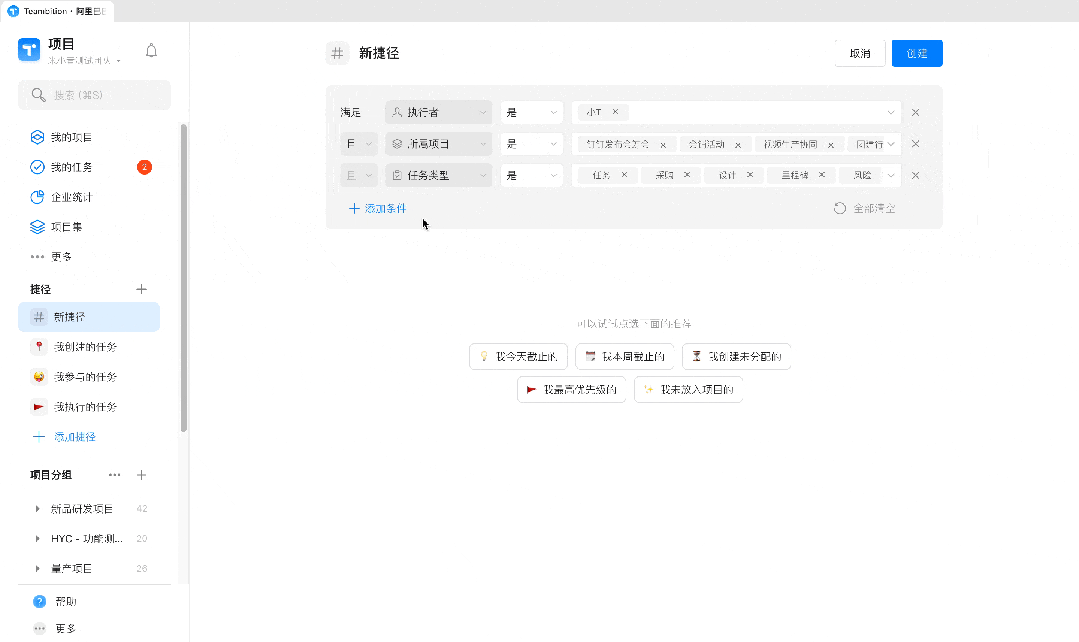Remove the 小T assignee tag
The image size is (1079, 642).
(x=615, y=113)
